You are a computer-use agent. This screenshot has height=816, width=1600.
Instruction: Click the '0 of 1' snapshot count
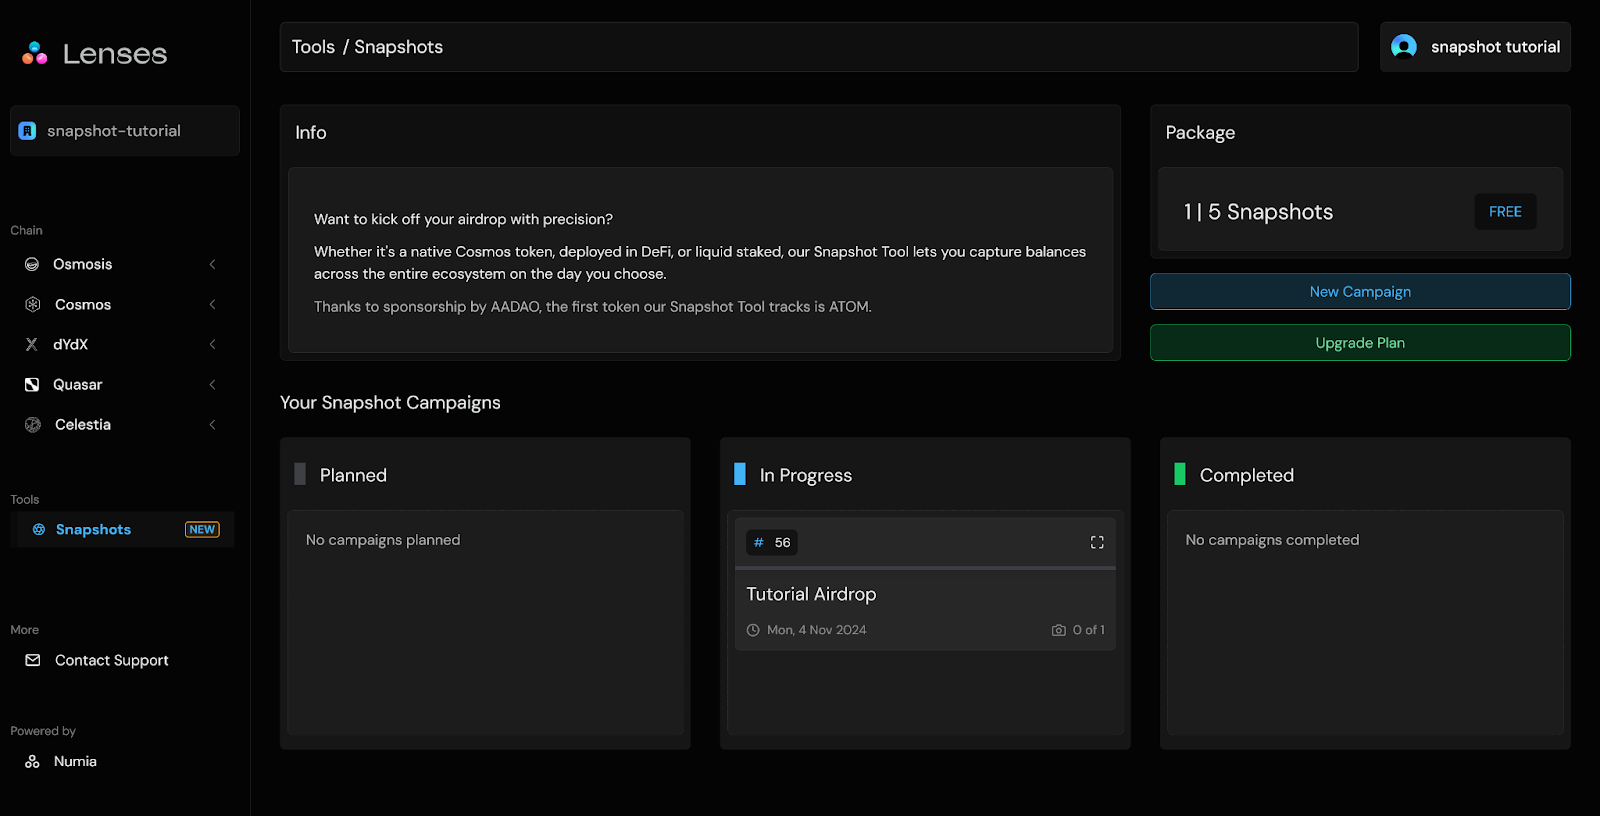coord(1089,630)
